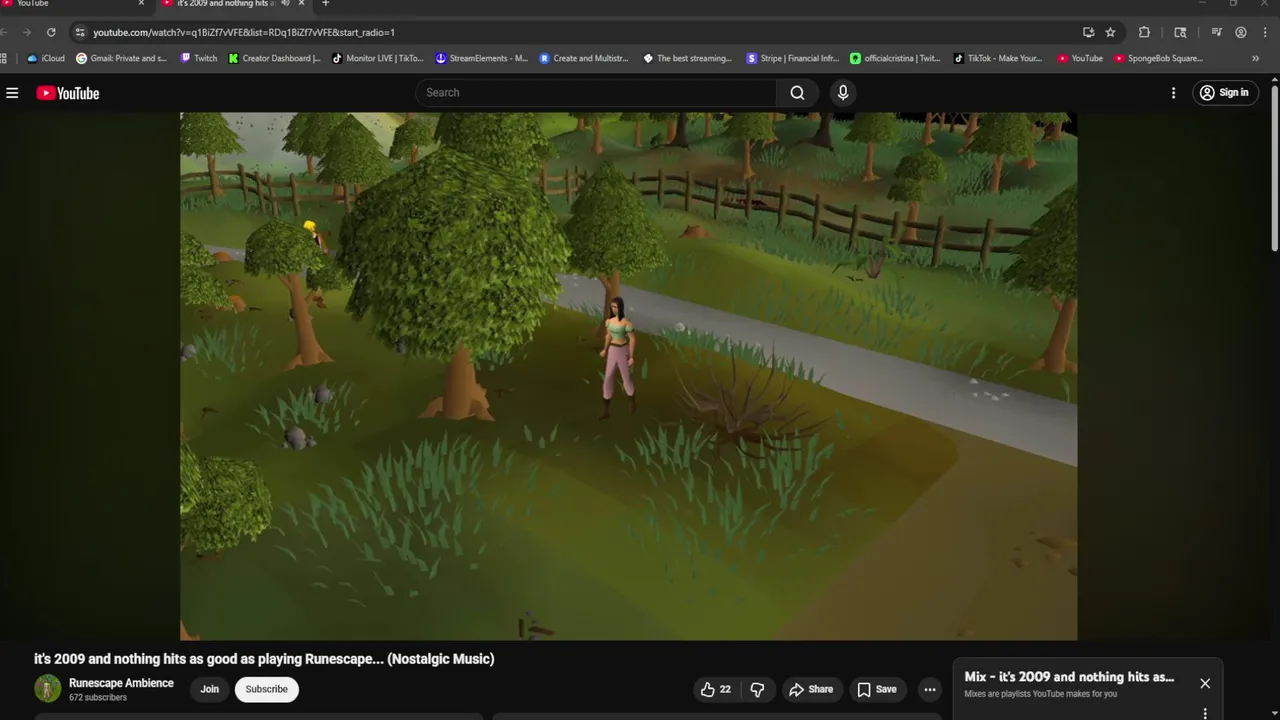Open StreamElements bookmark
The image size is (1280, 720).
click(x=481, y=58)
